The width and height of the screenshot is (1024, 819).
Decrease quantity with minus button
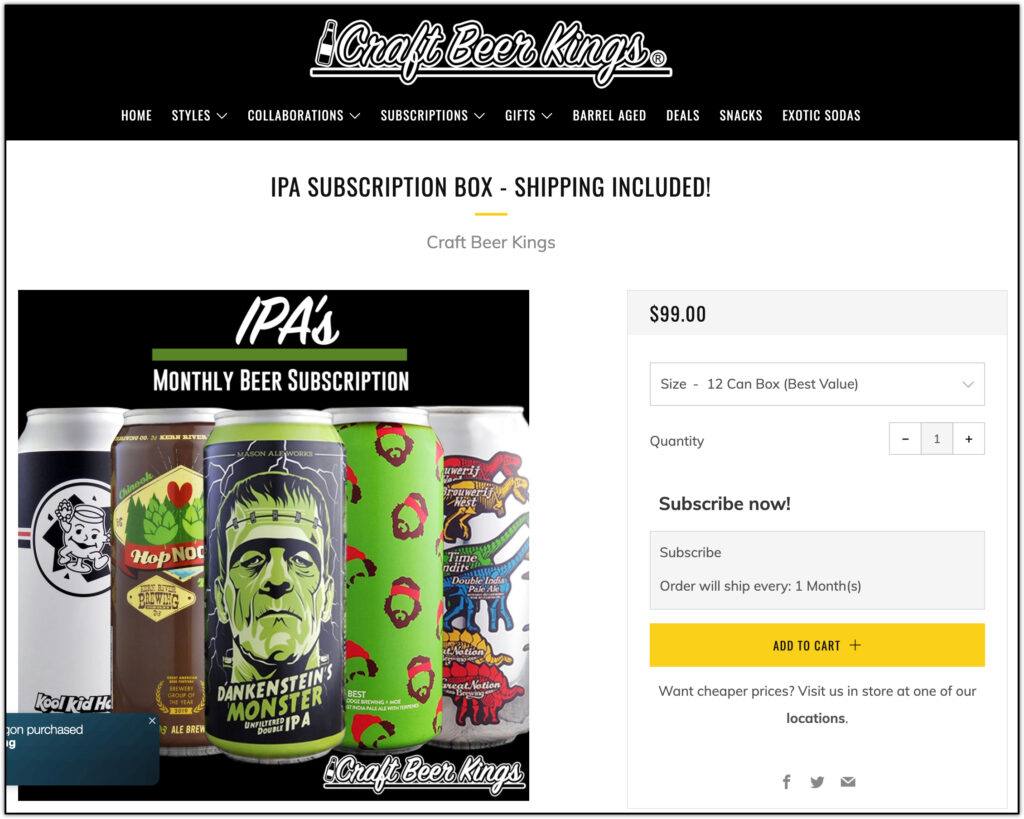click(x=905, y=439)
